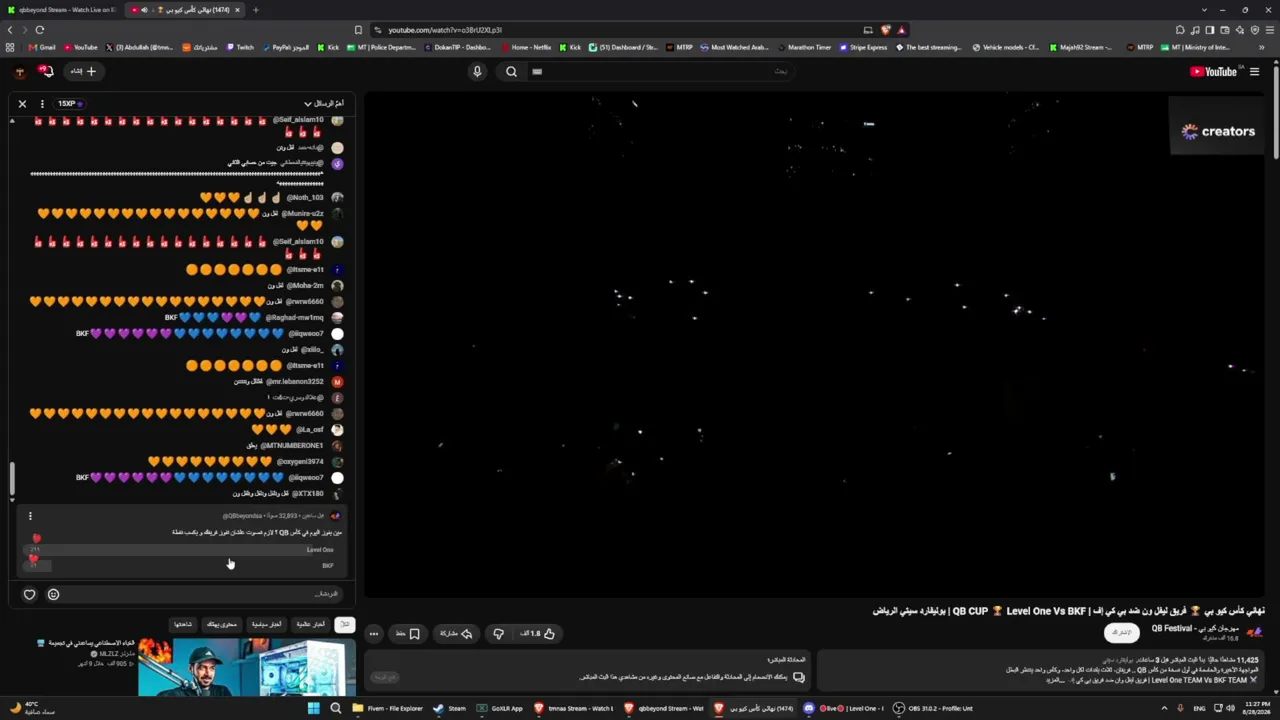
Task: Click chat username @oxygeni3974
Action: coord(300,462)
